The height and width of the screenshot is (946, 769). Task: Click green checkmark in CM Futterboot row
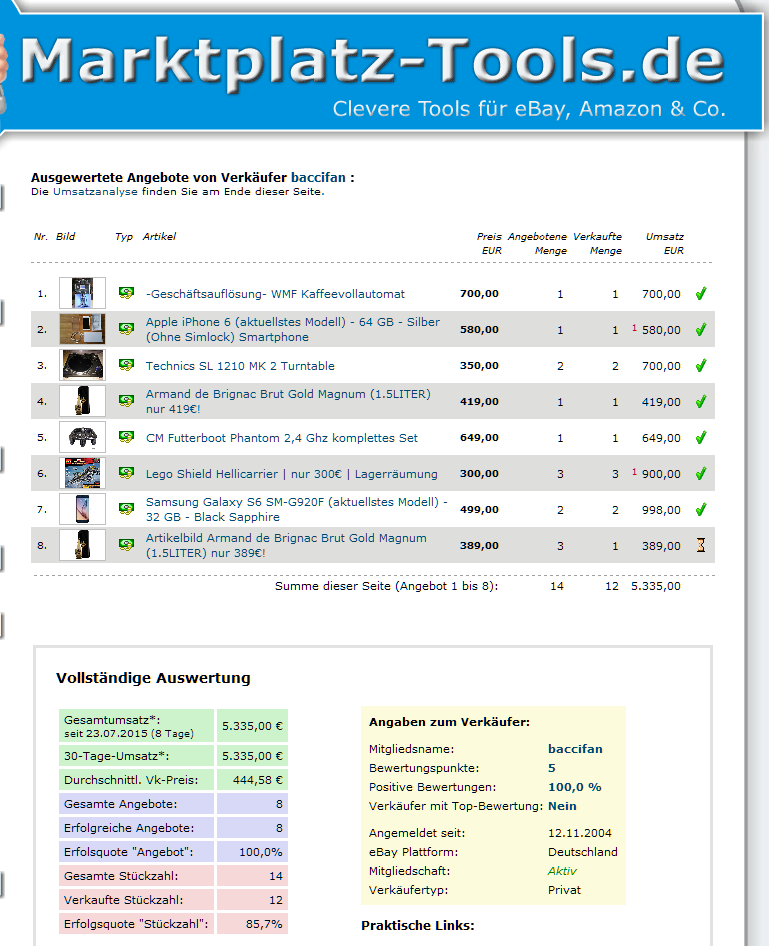point(701,437)
